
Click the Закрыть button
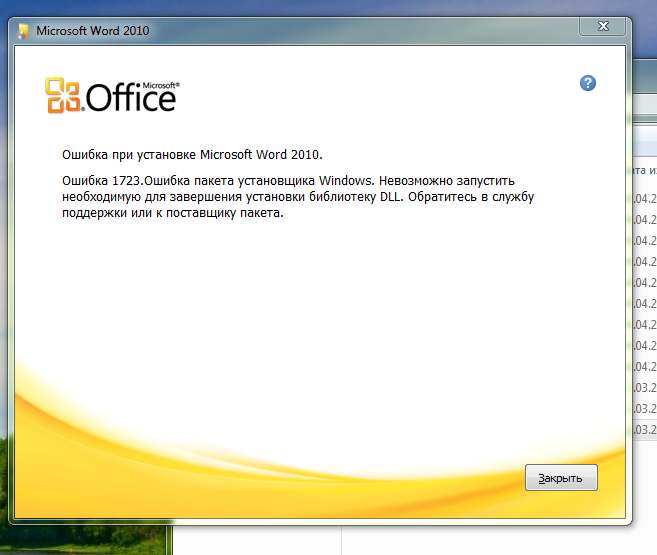click(561, 478)
